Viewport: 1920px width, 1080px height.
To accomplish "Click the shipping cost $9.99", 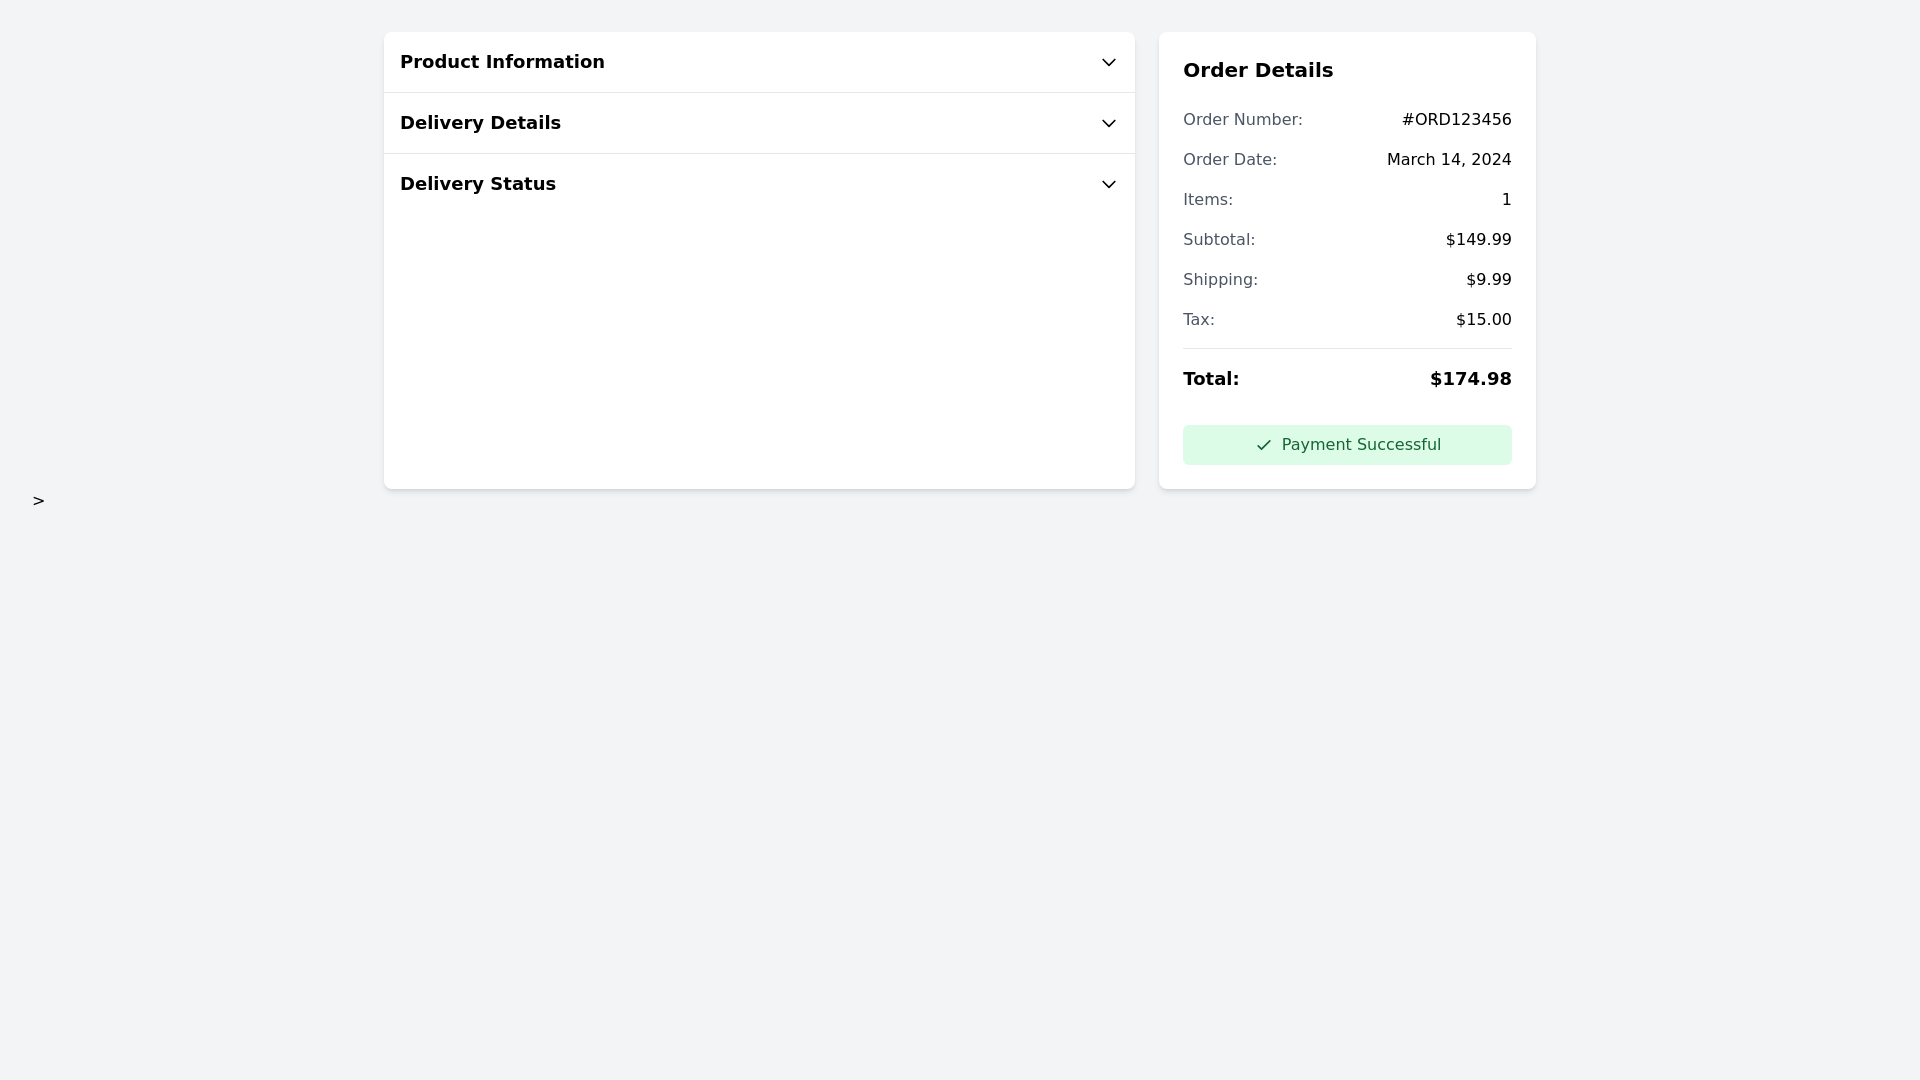I will (1488, 280).
